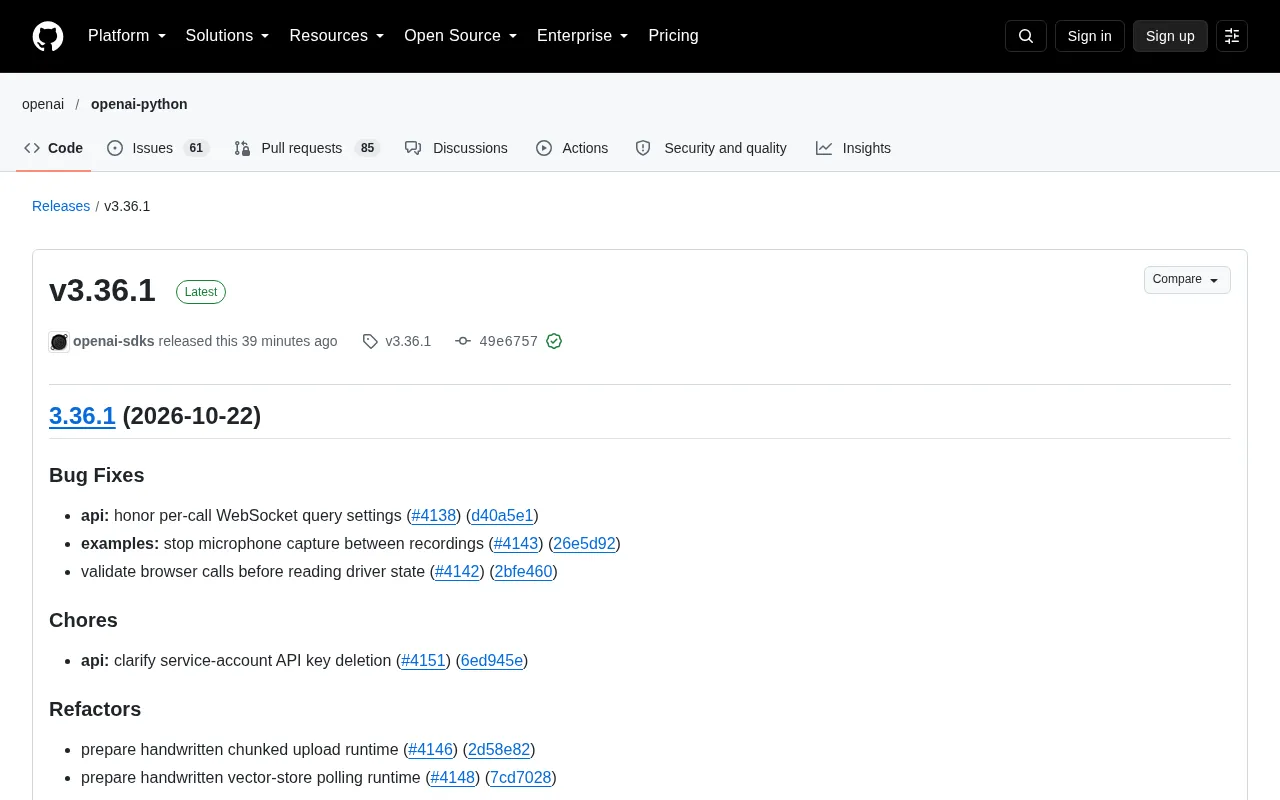Switch to the Code tab
Screen dimensions: 1280x800
53,148
